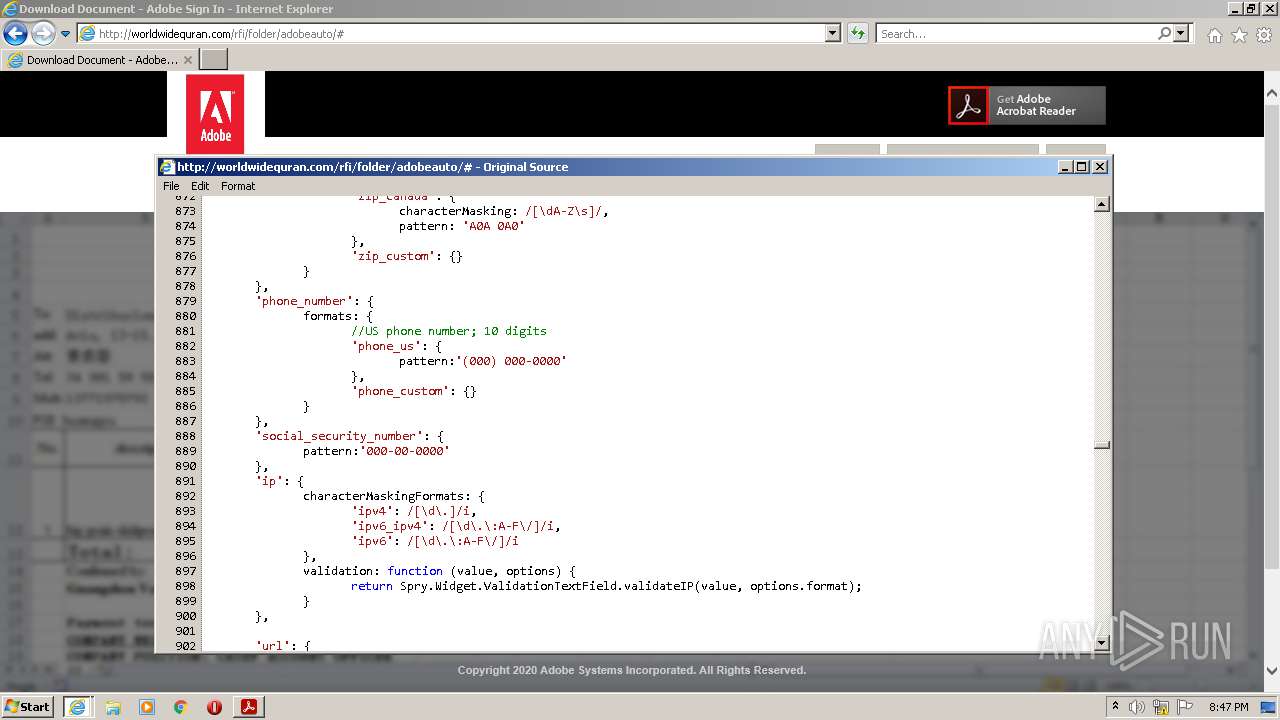The height and width of the screenshot is (720, 1280).
Task: Click the Internet Explorer taskbar icon
Action: 78,706
